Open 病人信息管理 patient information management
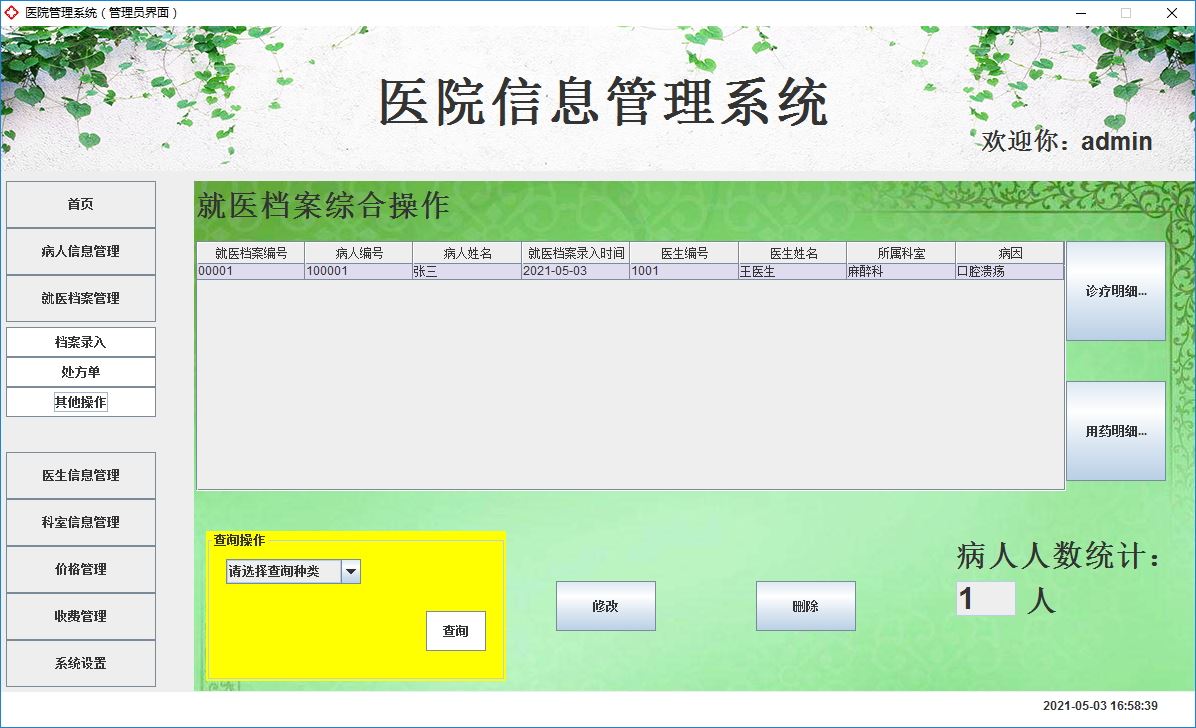This screenshot has height=728, width=1196. [x=80, y=251]
